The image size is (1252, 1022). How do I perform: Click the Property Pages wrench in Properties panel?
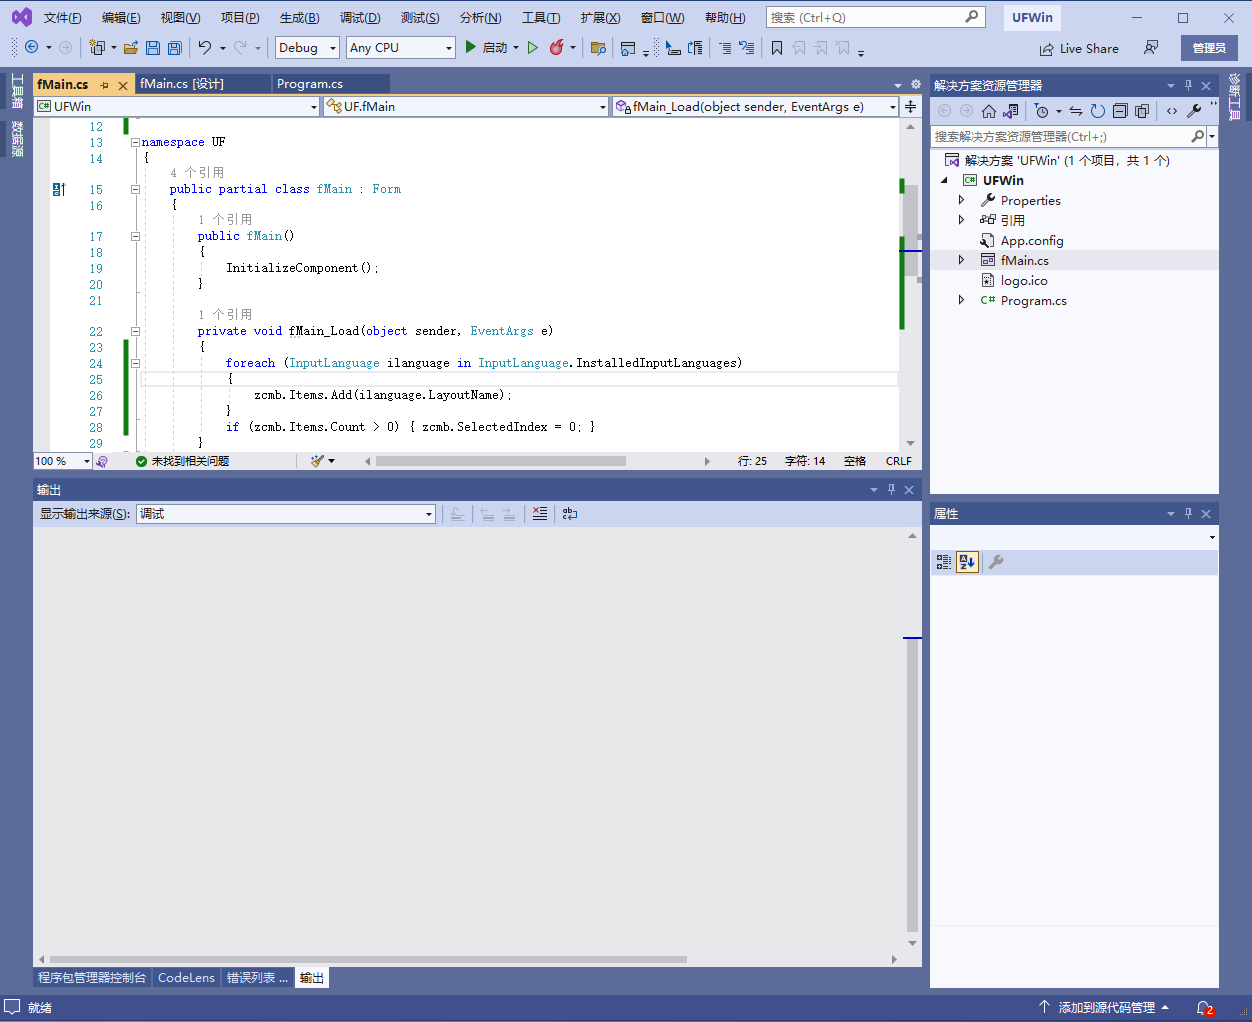click(996, 562)
